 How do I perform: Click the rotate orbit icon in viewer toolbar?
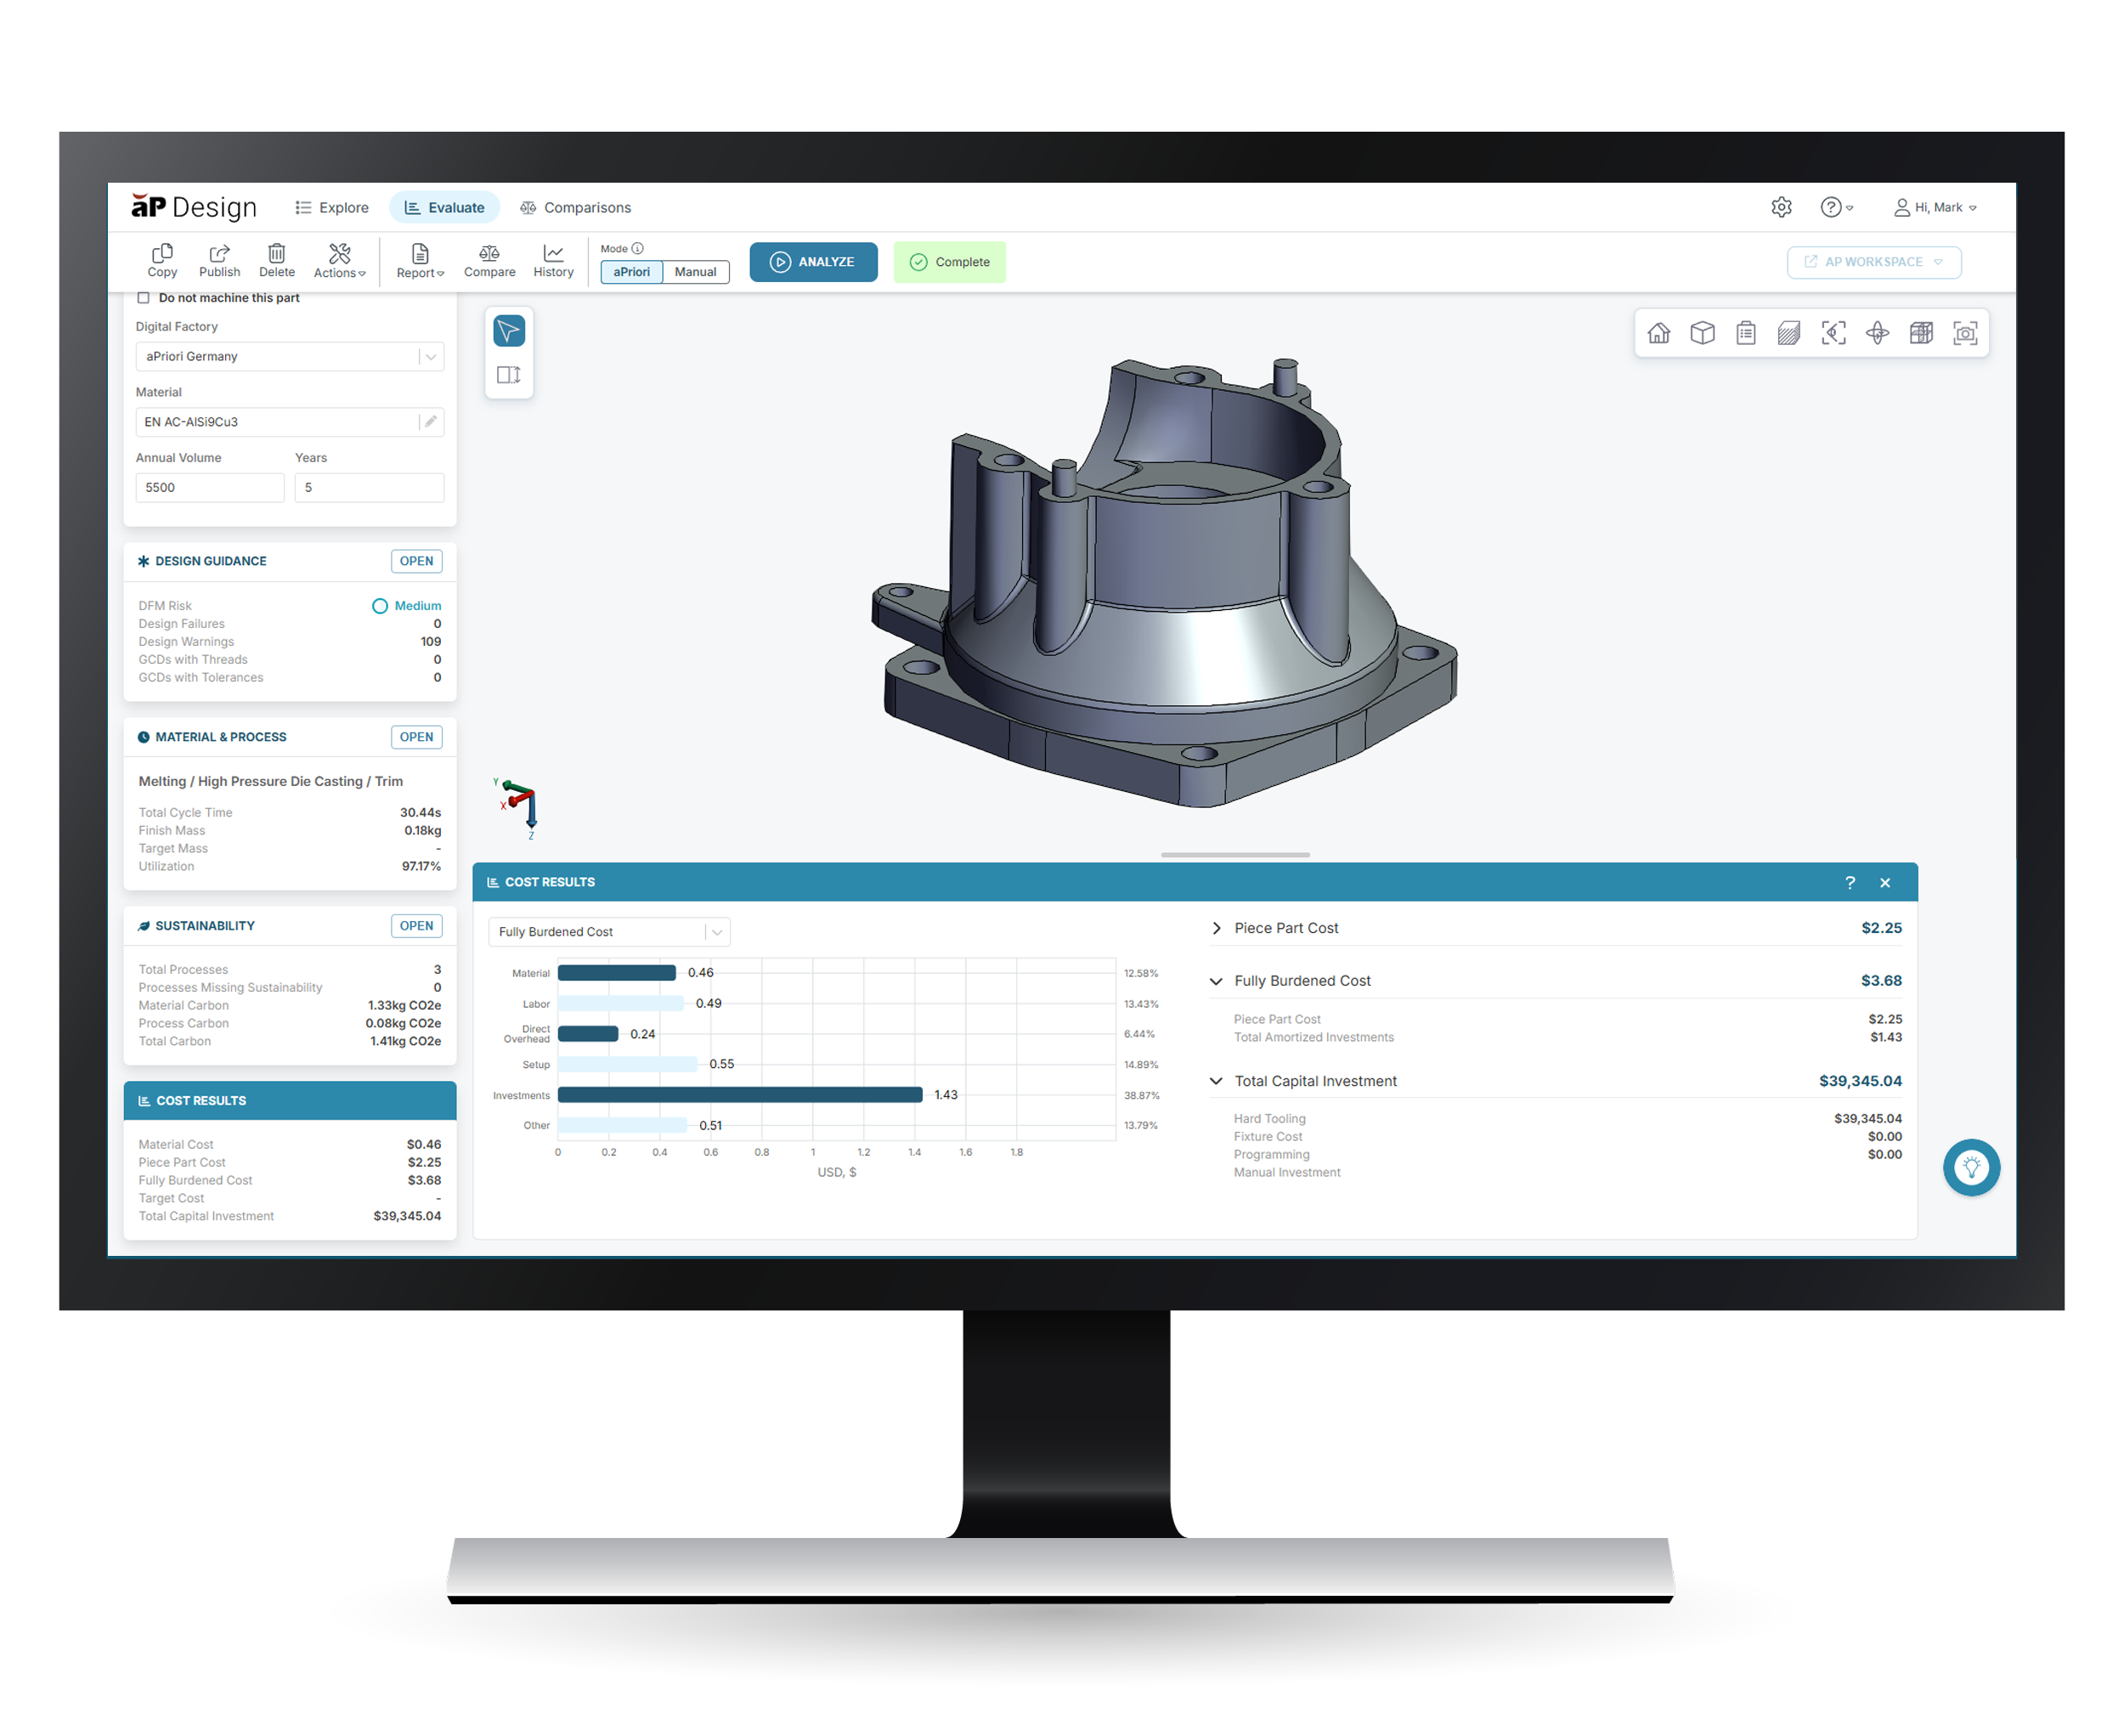[x=1877, y=333]
